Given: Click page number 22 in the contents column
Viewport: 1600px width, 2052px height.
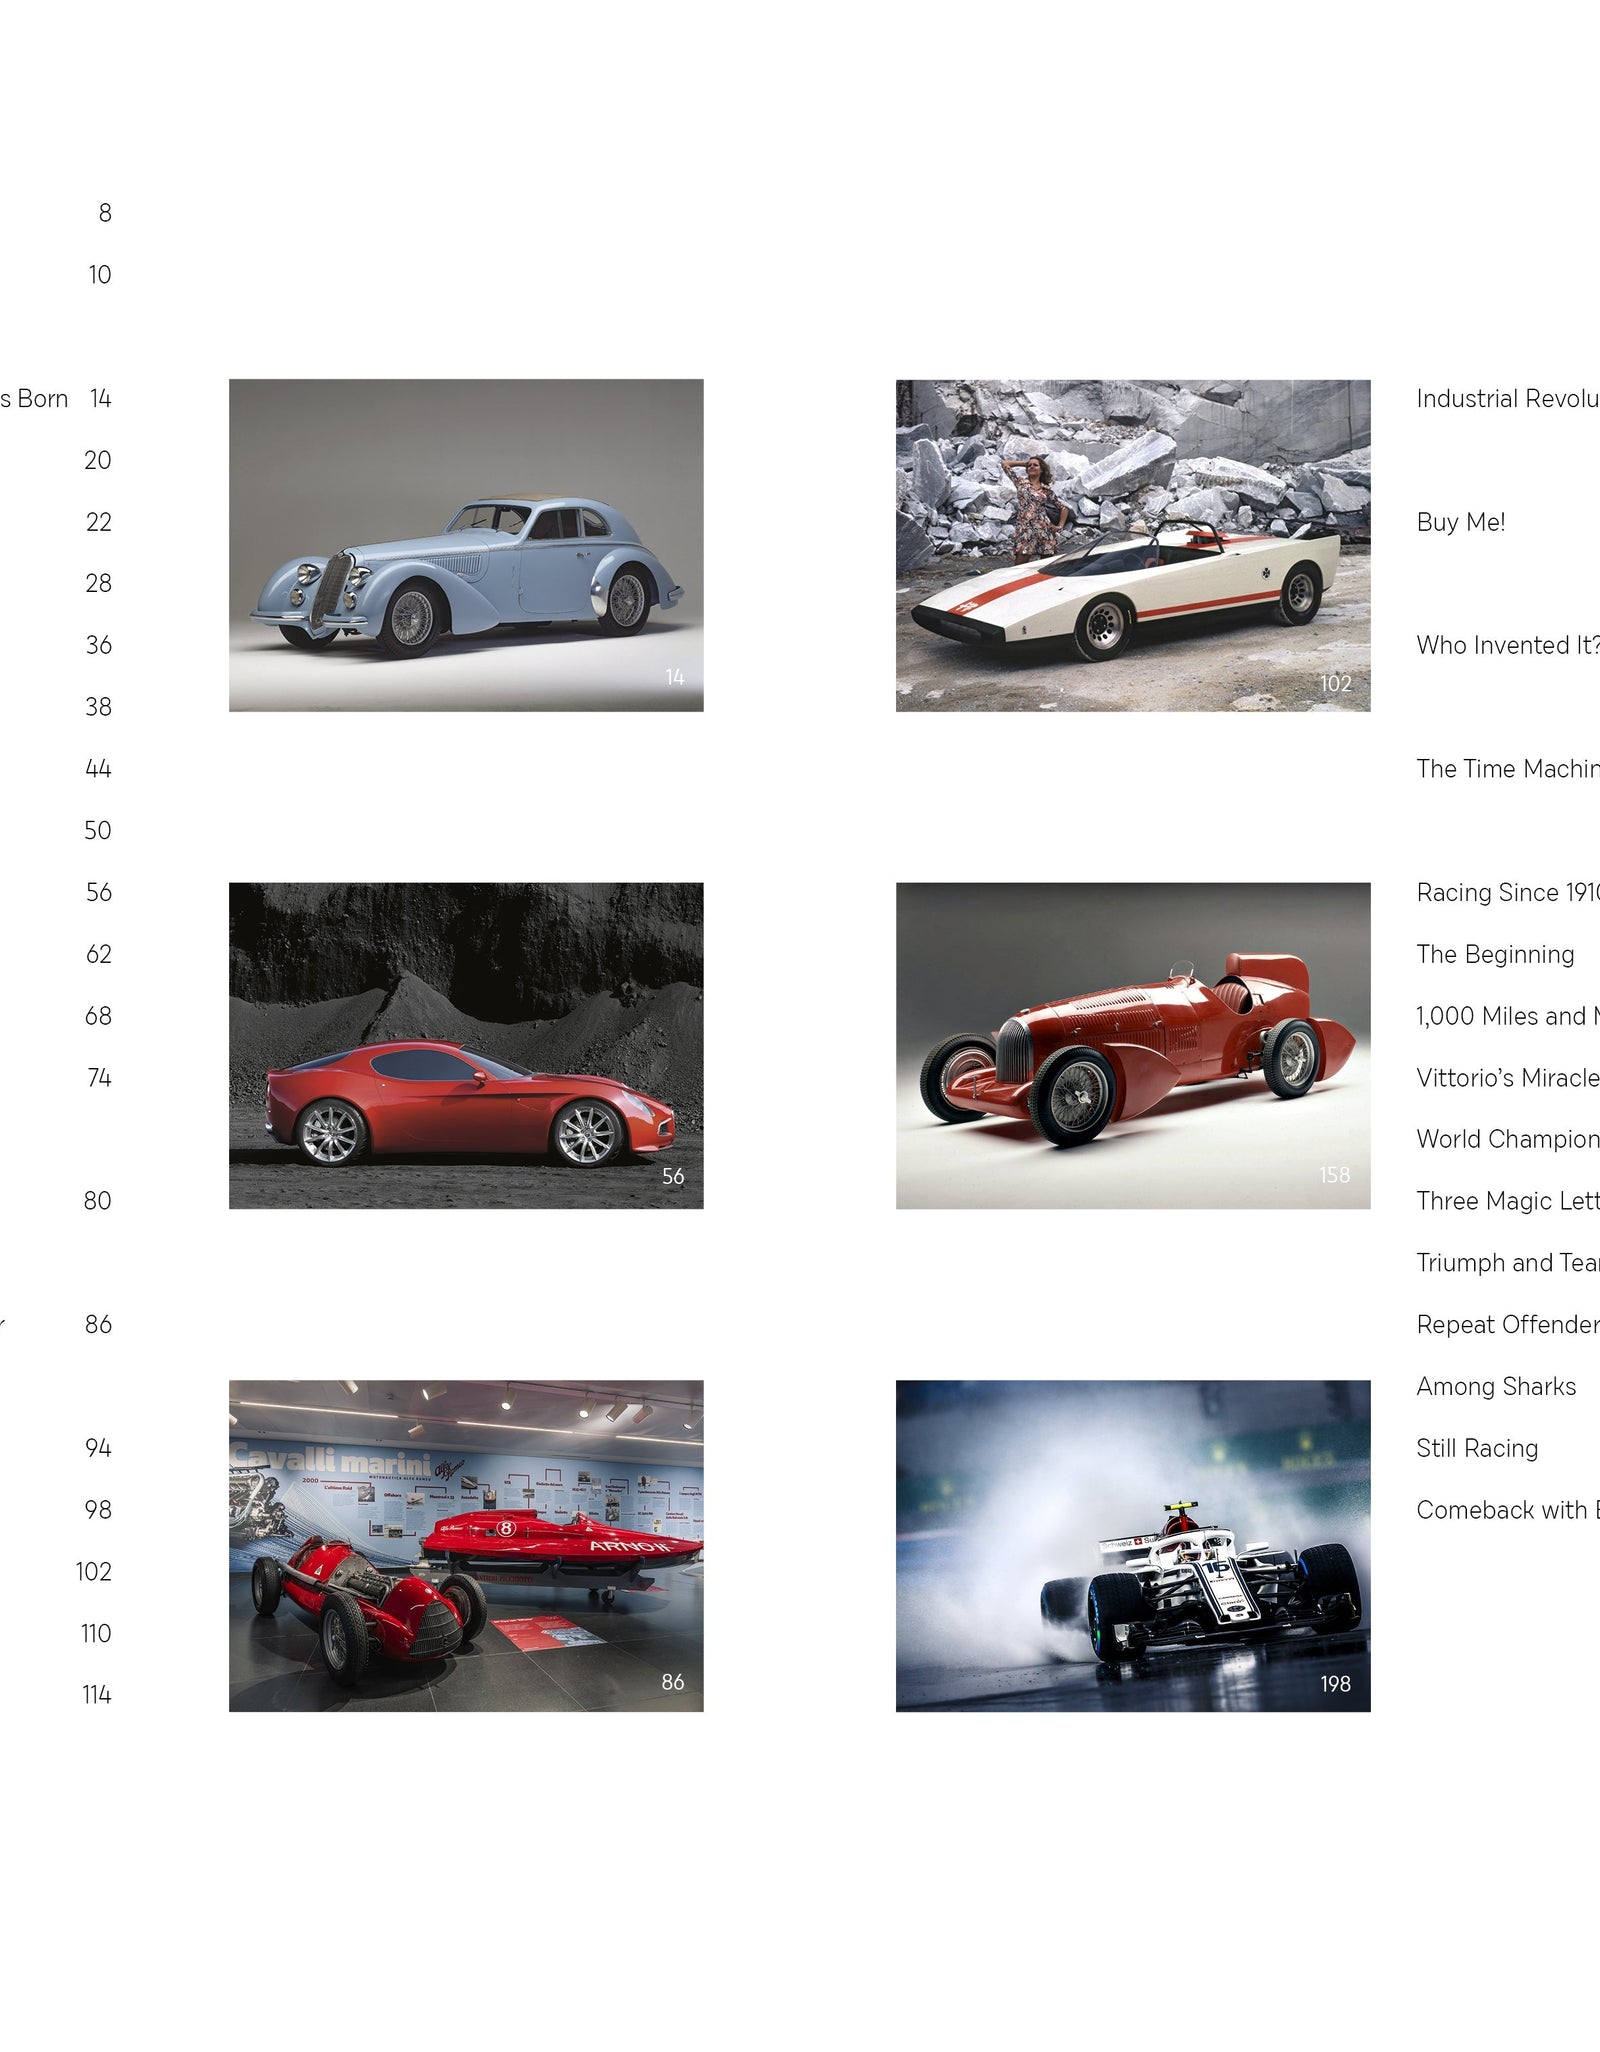Looking at the screenshot, I should 99,522.
